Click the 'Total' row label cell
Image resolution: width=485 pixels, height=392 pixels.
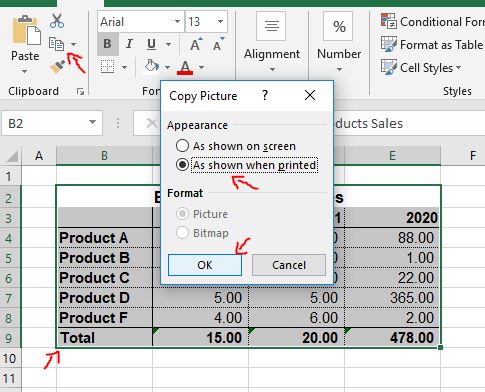click(x=105, y=338)
